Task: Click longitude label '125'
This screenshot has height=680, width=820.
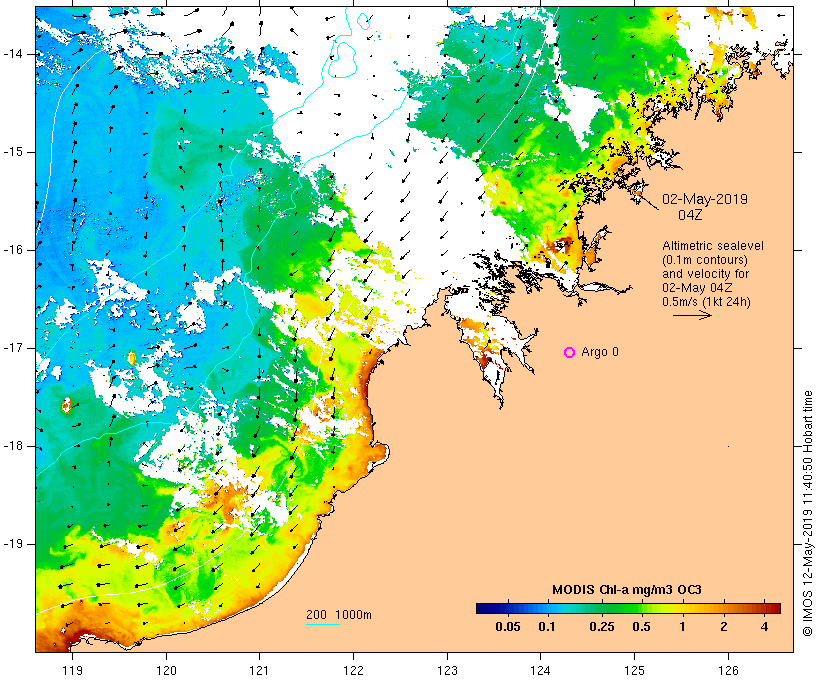Action: tap(635, 670)
